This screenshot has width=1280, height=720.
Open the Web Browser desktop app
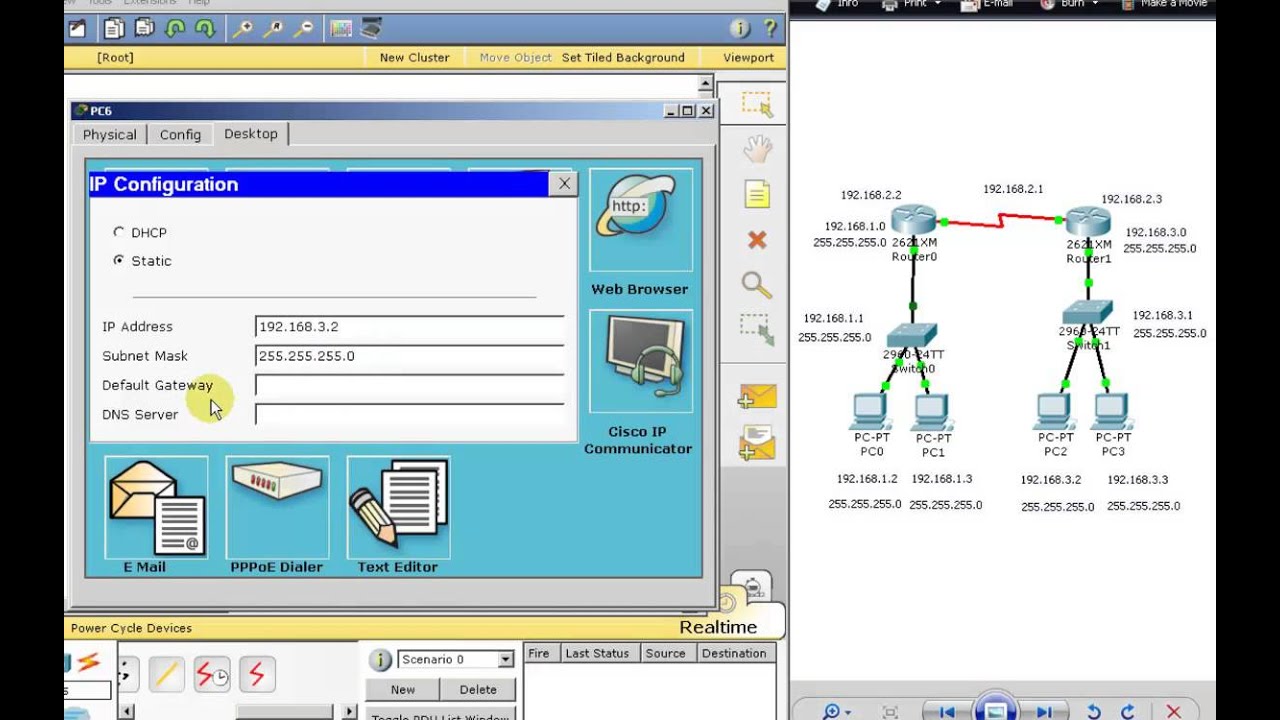click(641, 220)
